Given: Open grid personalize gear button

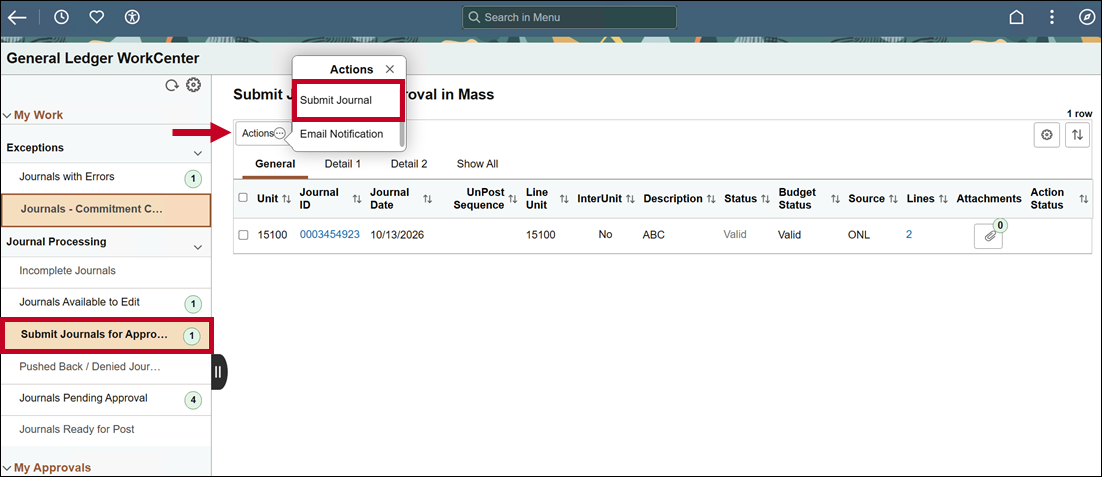Looking at the screenshot, I should [x=1046, y=134].
